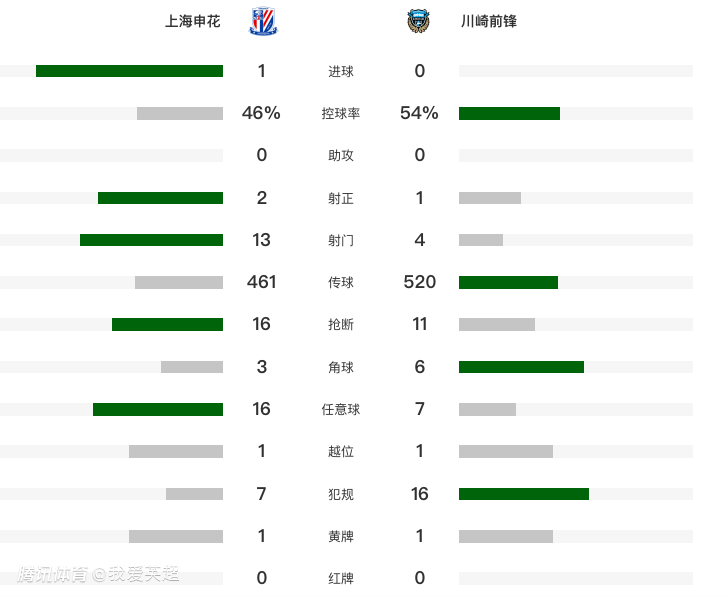
Task: Click Kawasaki's green 角球 bar
Action: click(521, 367)
